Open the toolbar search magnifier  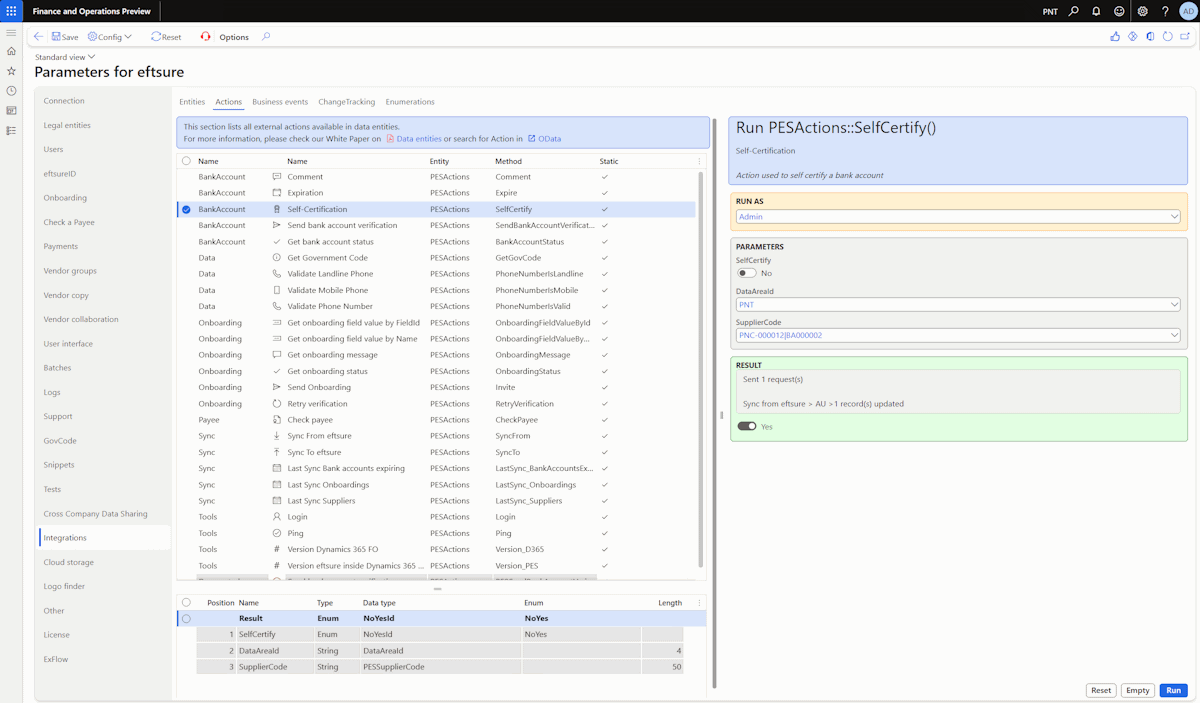(266, 37)
